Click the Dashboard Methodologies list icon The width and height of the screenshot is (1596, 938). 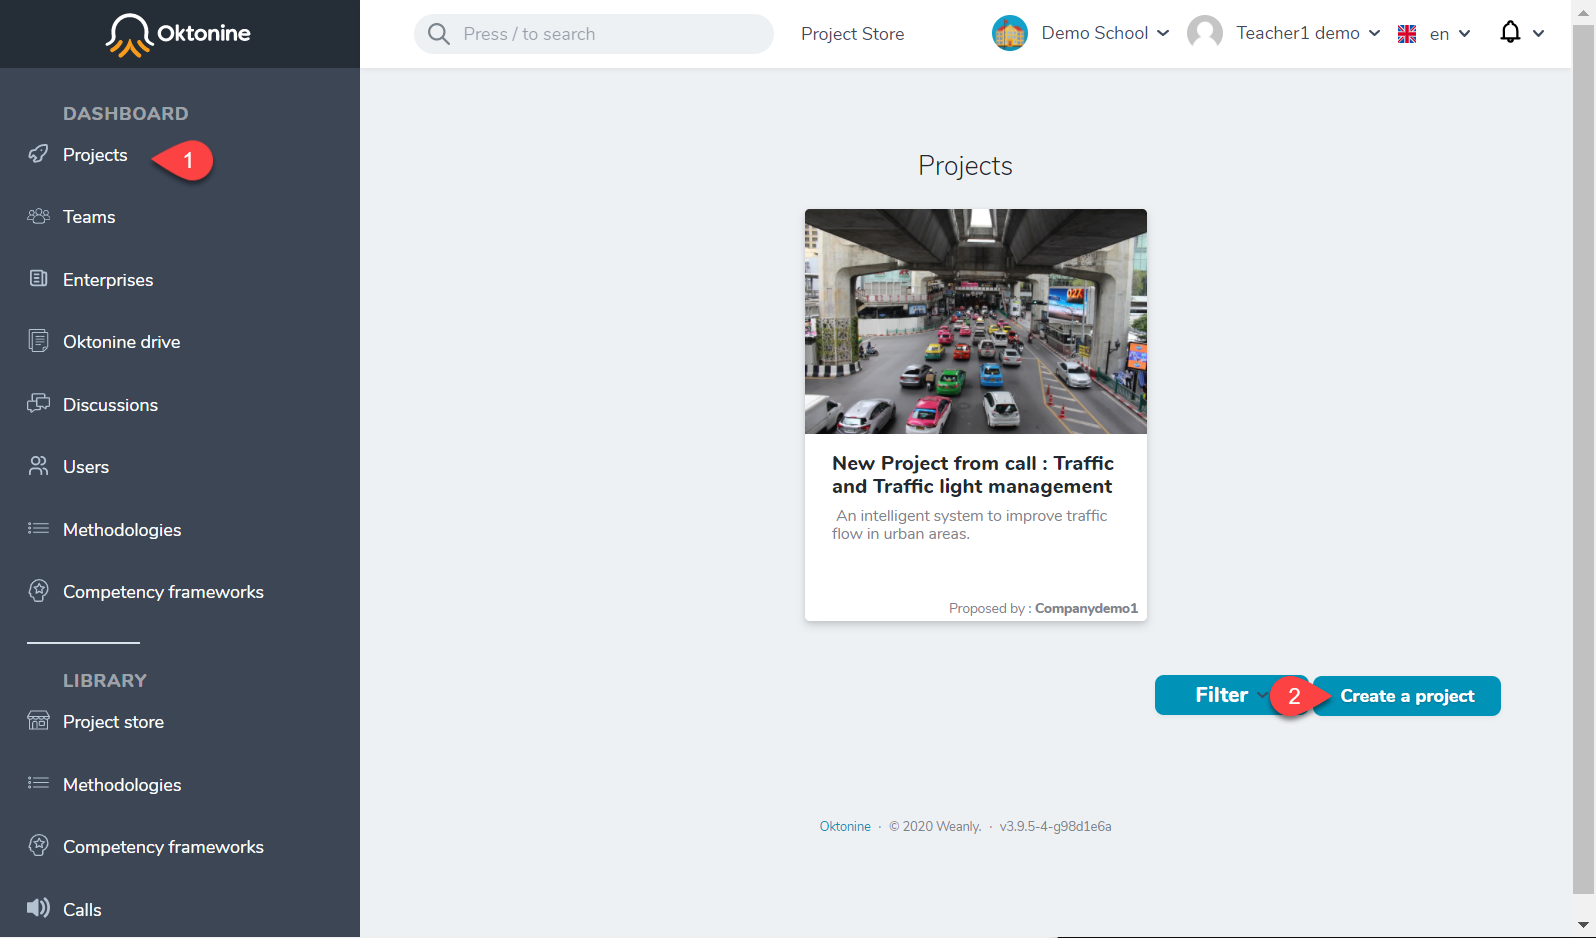[38, 529]
